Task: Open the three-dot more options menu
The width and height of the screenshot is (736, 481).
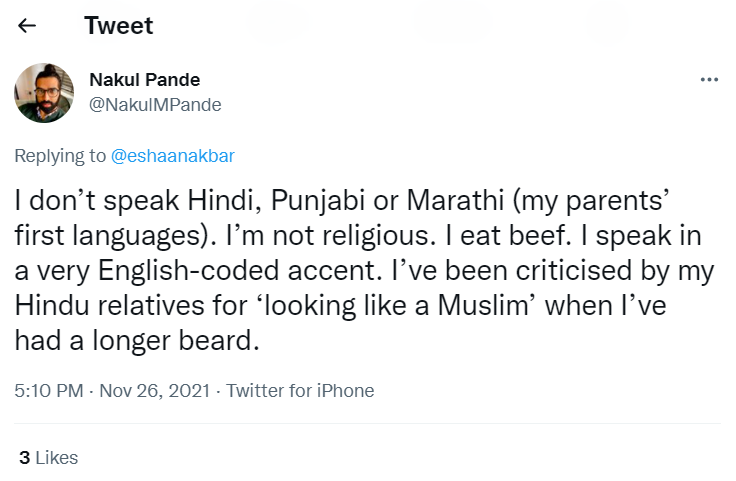Action: (x=709, y=80)
